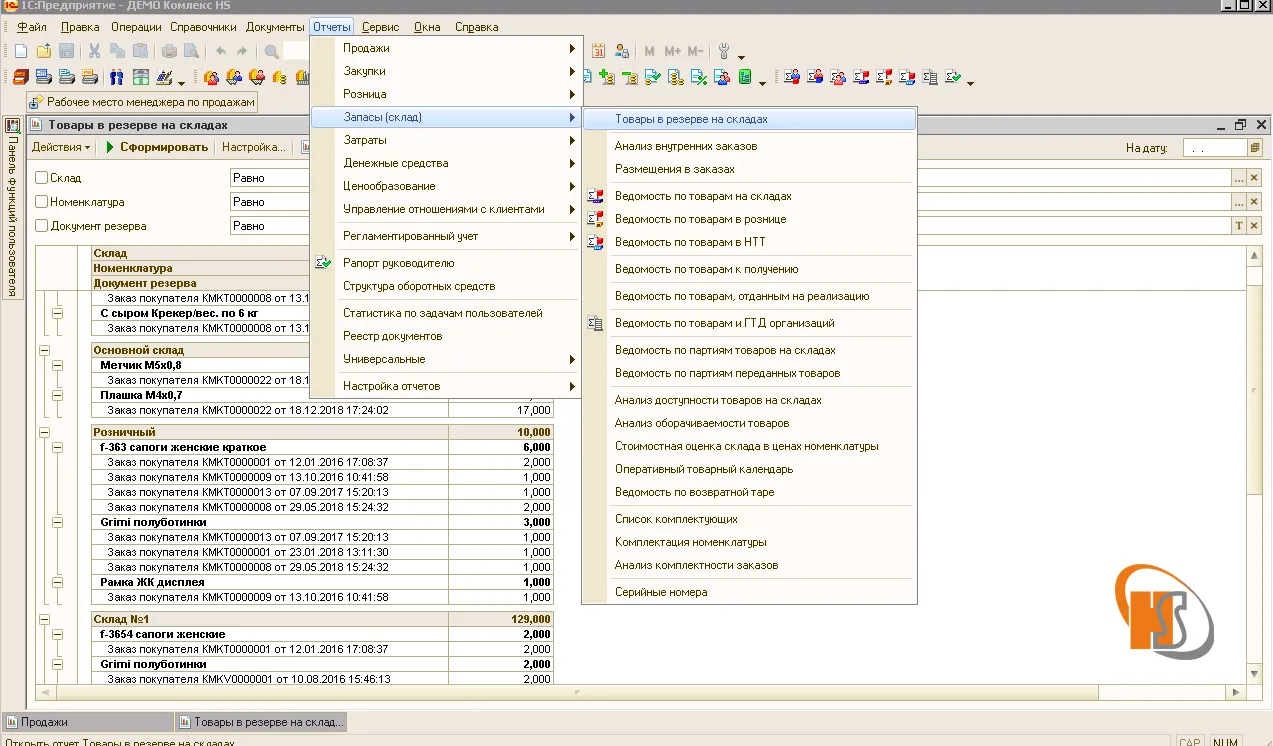Collapse the Склад №1 group

(x=45, y=620)
